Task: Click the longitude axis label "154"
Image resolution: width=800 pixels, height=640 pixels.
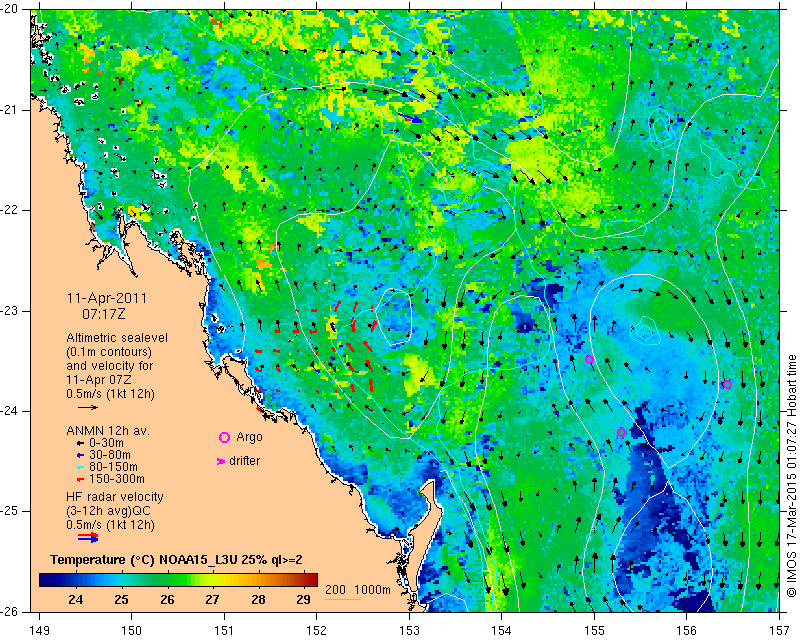Action: pyautogui.click(x=502, y=631)
